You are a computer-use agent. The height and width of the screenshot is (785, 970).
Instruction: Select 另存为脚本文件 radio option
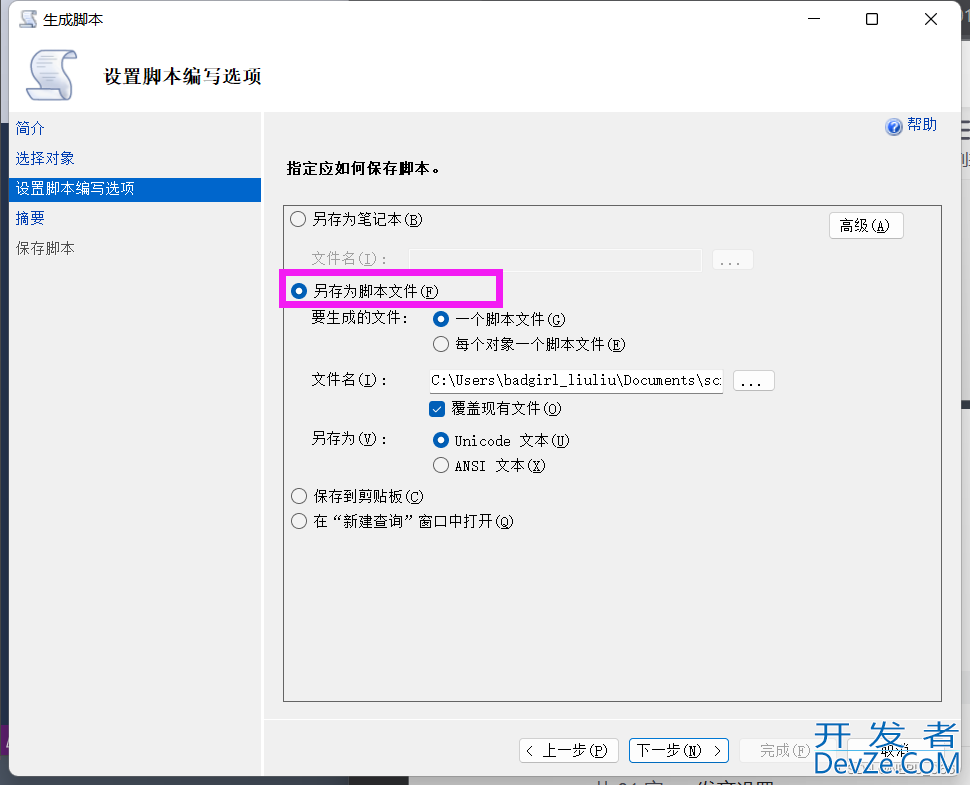coord(299,291)
